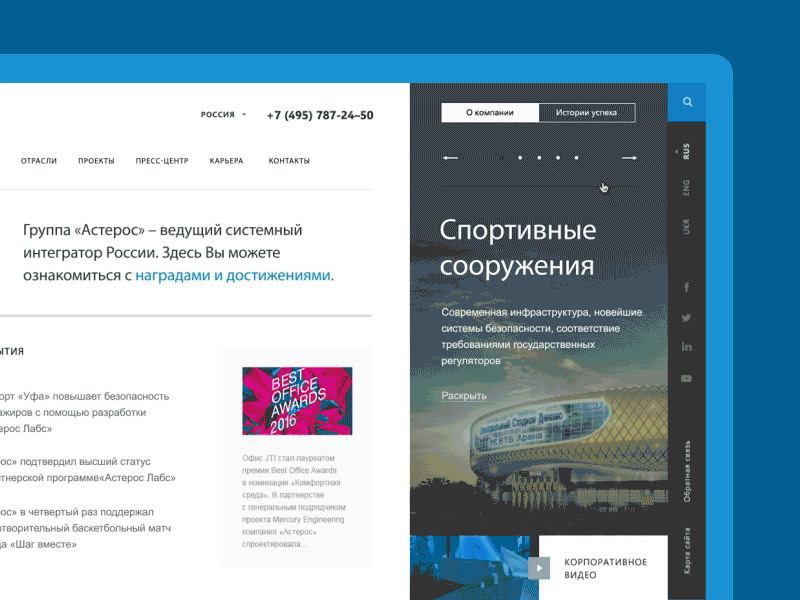Select ENG language
This screenshot has width=800, height=600.
[x=686, y=187]
